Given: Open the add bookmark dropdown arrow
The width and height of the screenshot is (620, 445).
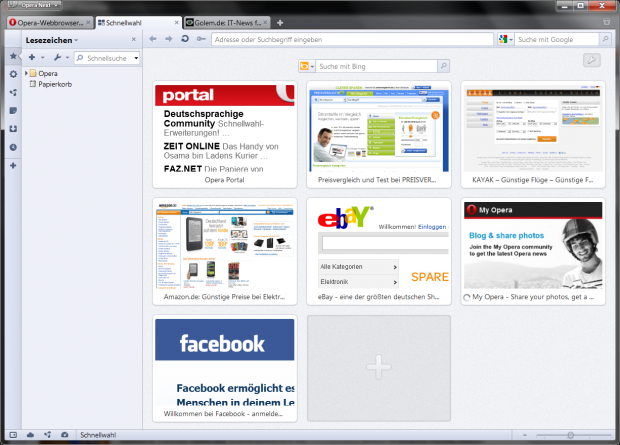Looking at the screenshot, I should coord(42,58).
